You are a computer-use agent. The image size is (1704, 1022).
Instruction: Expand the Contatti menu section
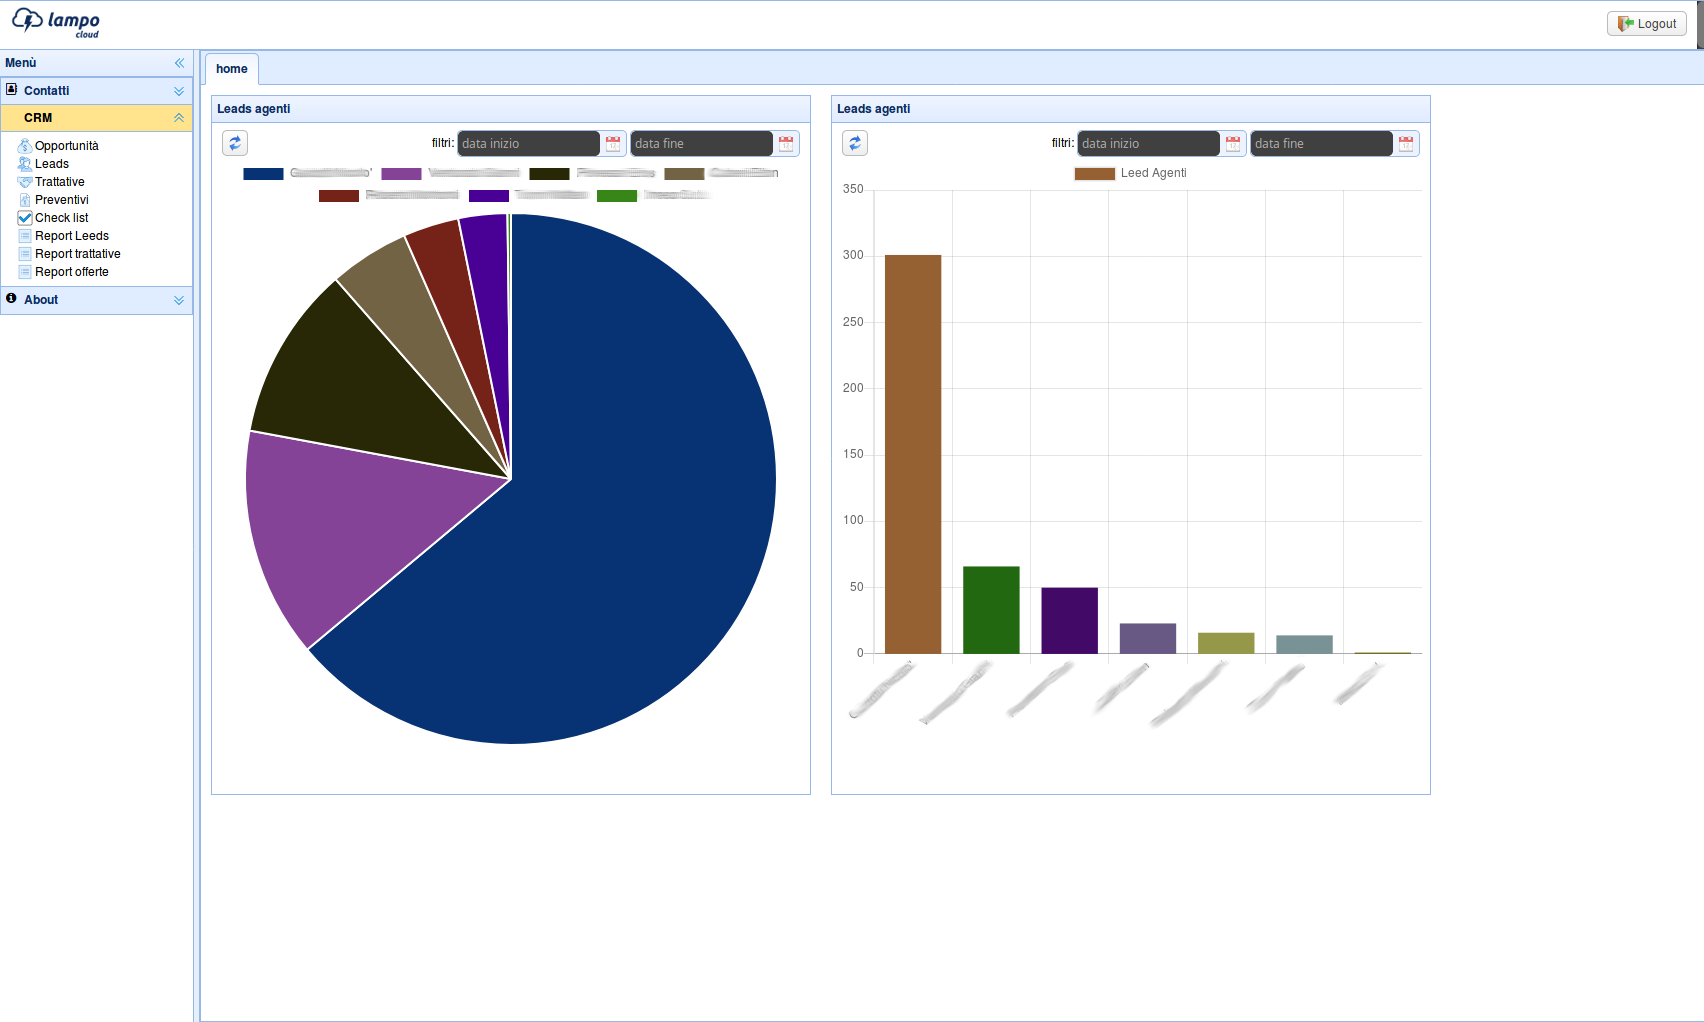click(x=179, y=91)
